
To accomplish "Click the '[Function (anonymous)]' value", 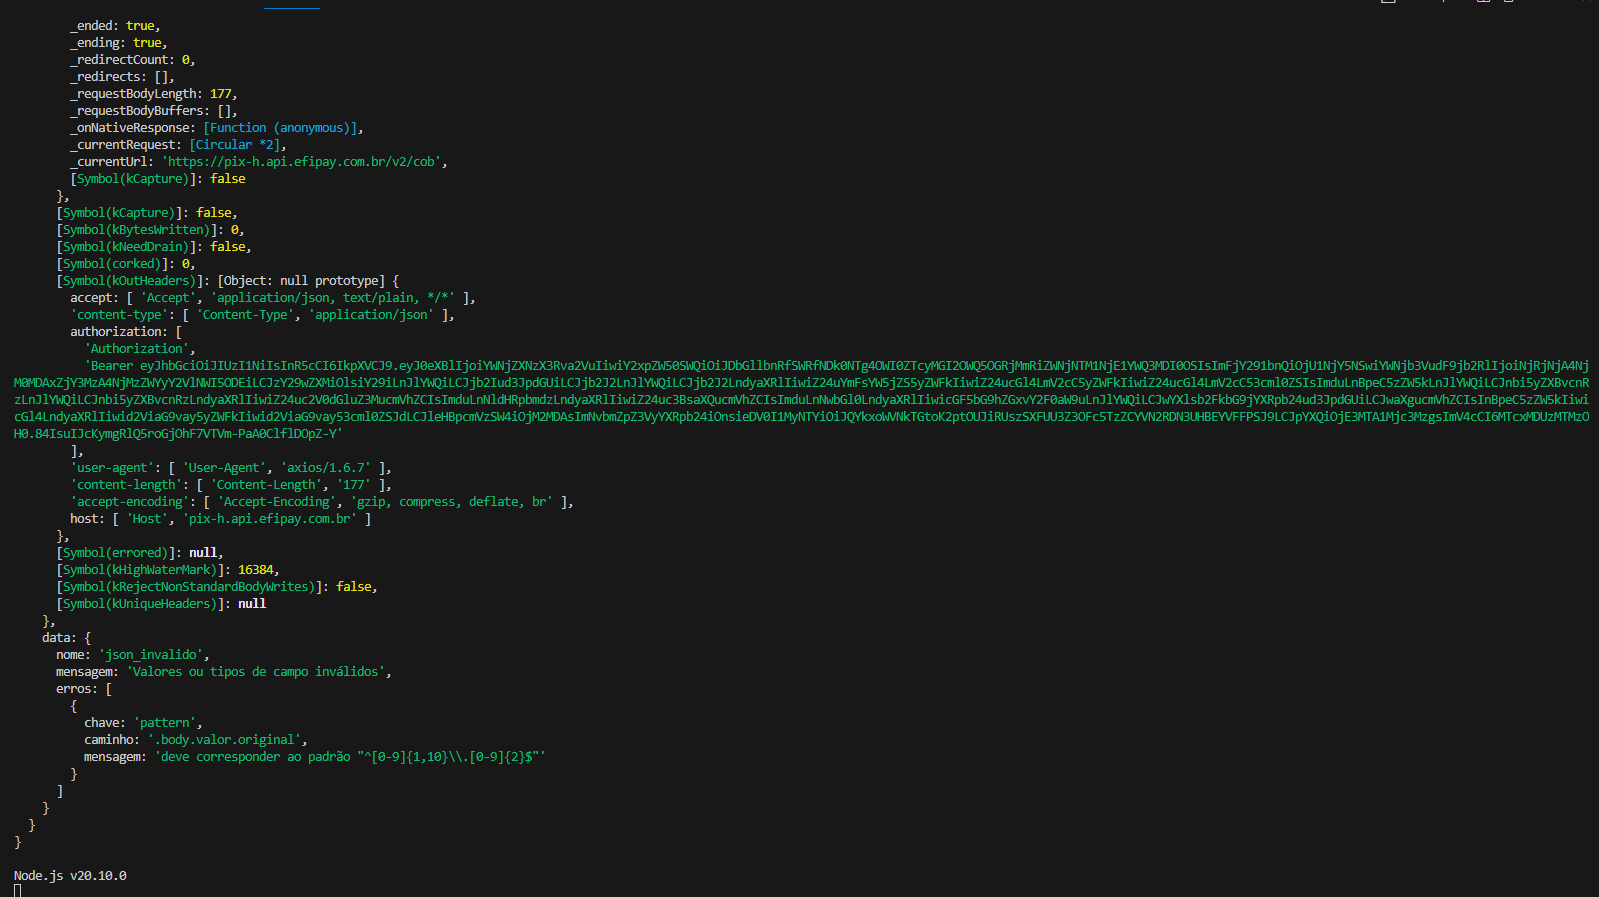I will tap(279, 128).
